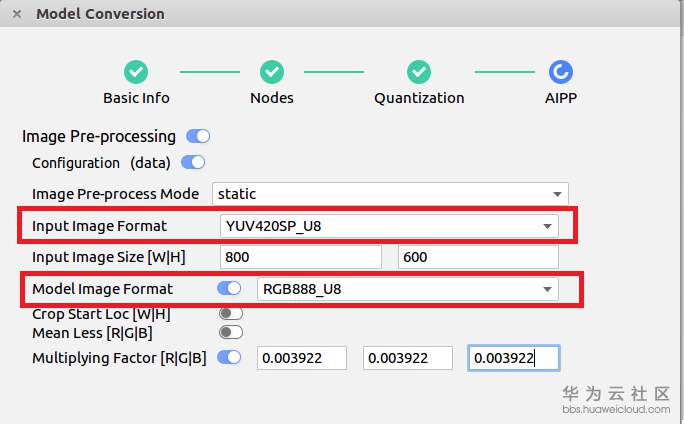Image resolution: width=684 pixels, height=424 pixels.
Task: Turn off the Multiplying Factor toggle
Action: click(230, 357)
